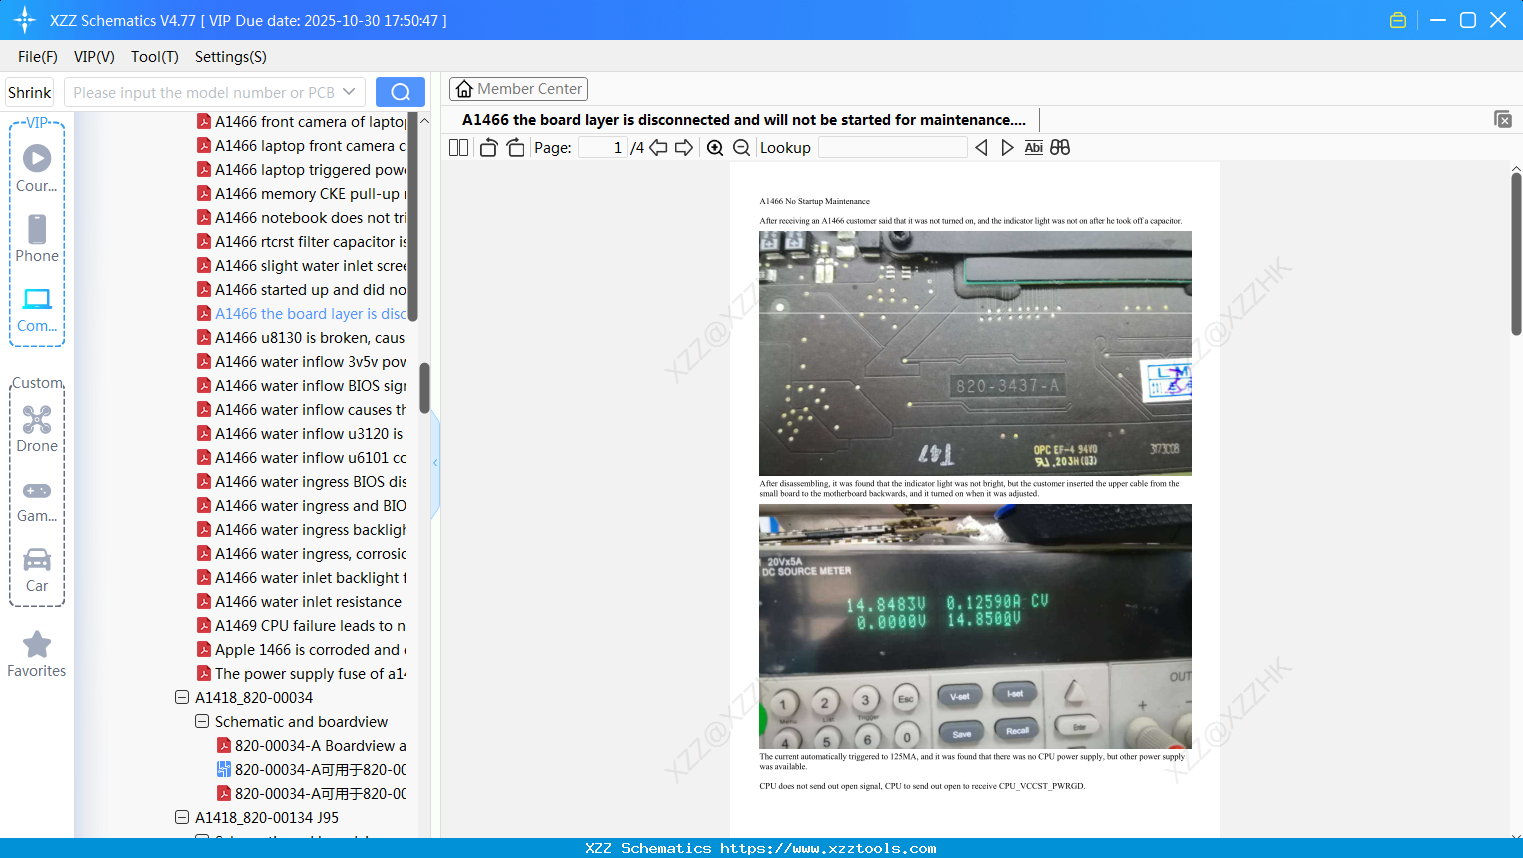Zoom out of the document

coord(741,148)
